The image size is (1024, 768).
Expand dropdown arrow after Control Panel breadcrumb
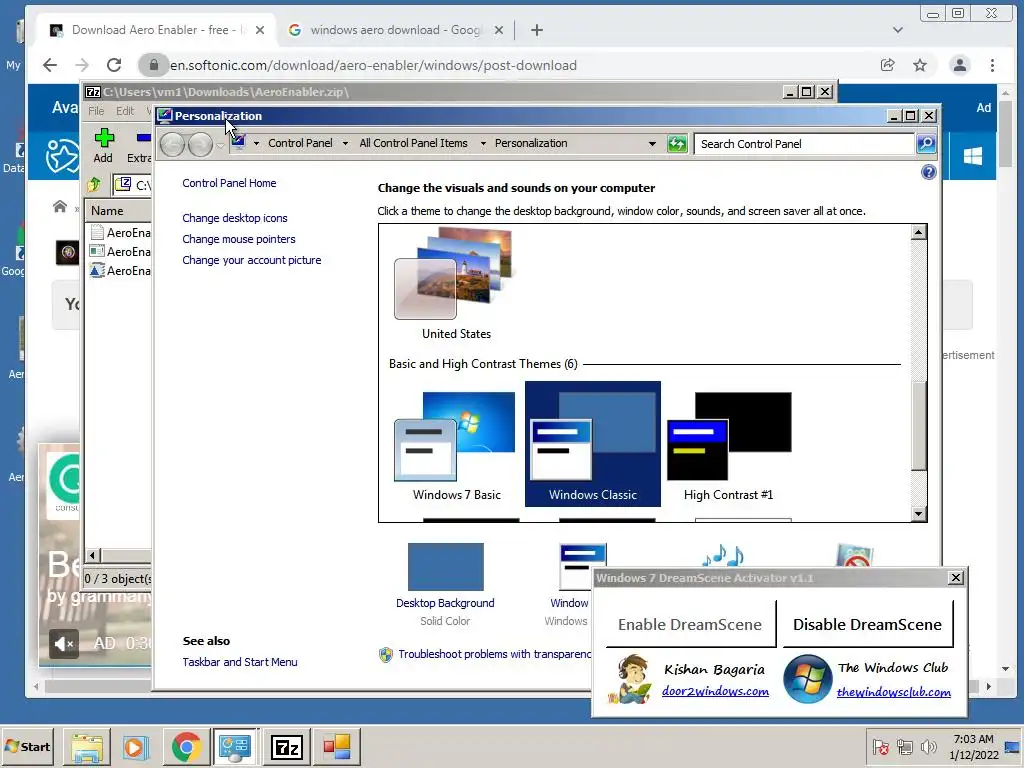345,144
